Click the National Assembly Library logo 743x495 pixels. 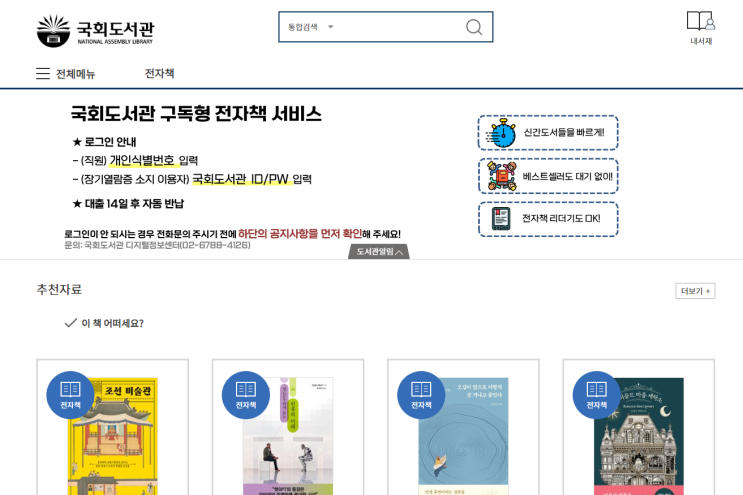click(95, 31)
